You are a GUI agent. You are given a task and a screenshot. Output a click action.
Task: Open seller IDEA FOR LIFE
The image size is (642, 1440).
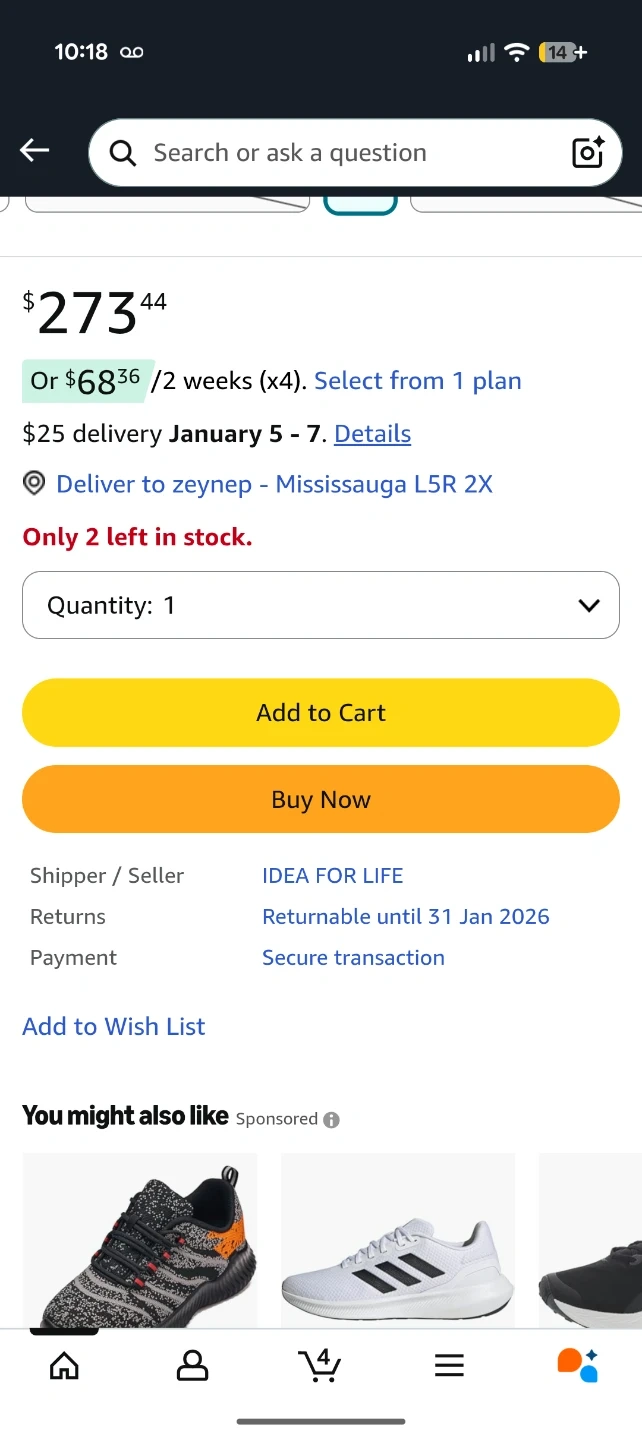tap(332, 876)
